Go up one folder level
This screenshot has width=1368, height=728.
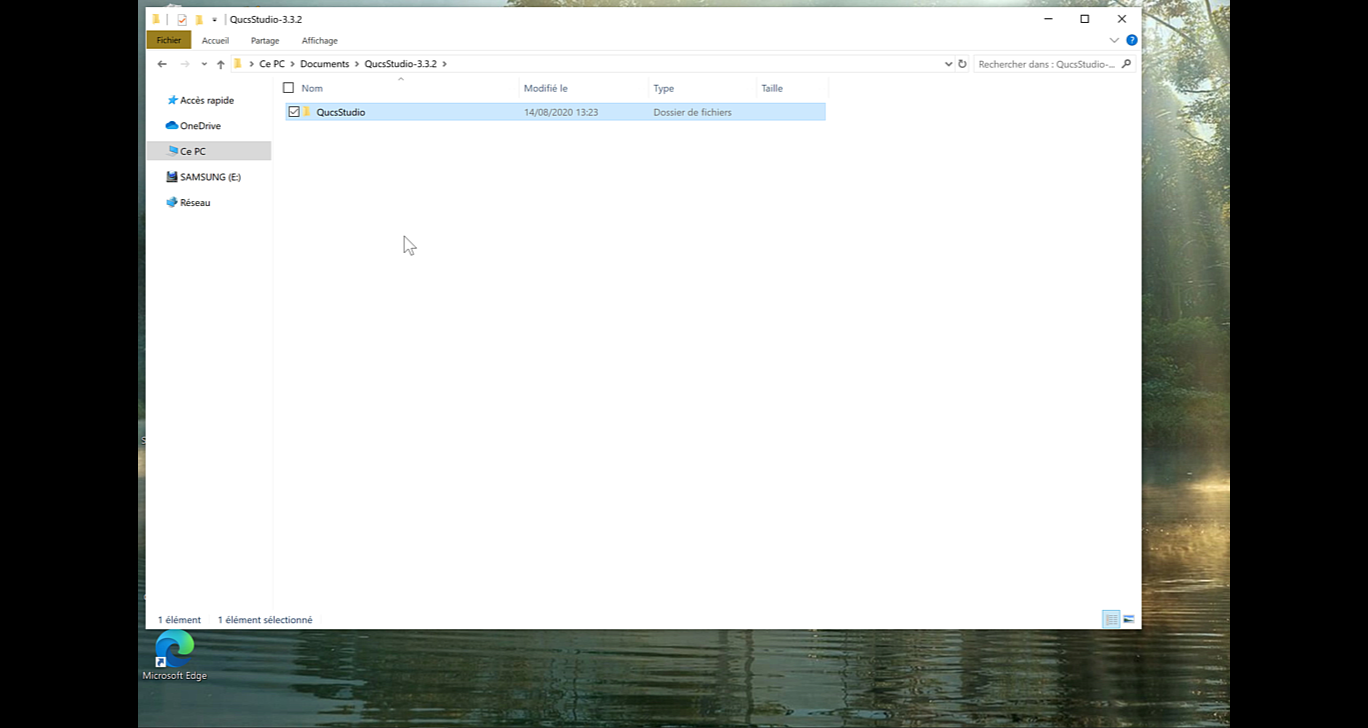(x=221, y=64)
